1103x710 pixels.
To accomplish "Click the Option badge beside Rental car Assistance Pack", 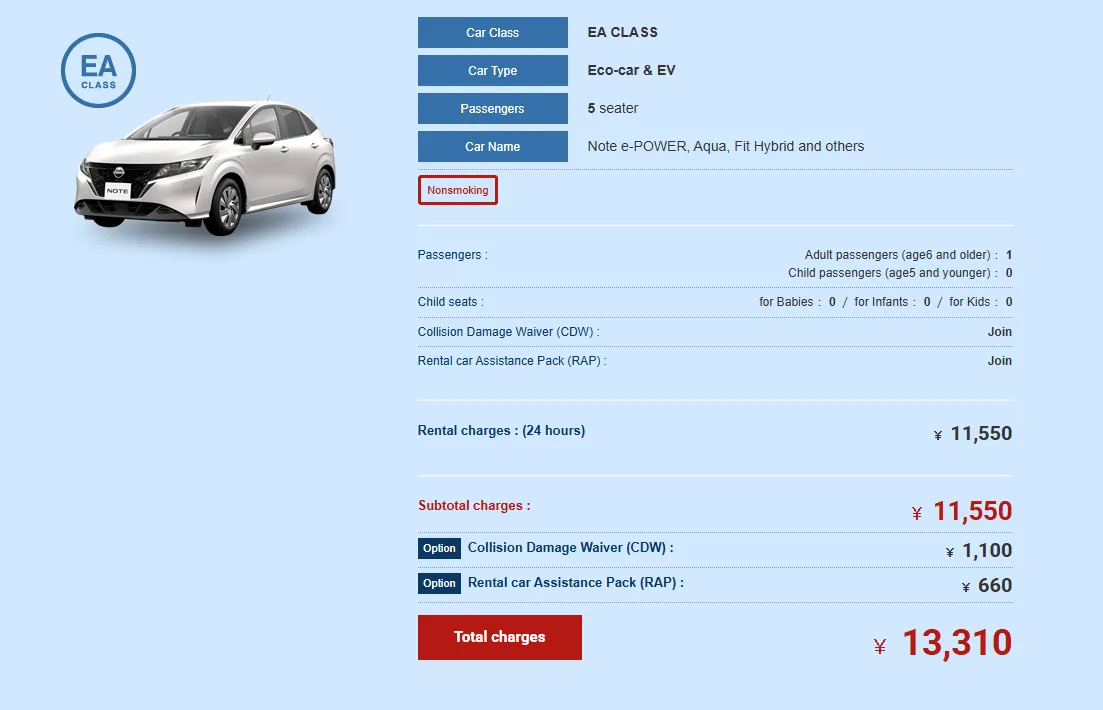I will [440, 583].
